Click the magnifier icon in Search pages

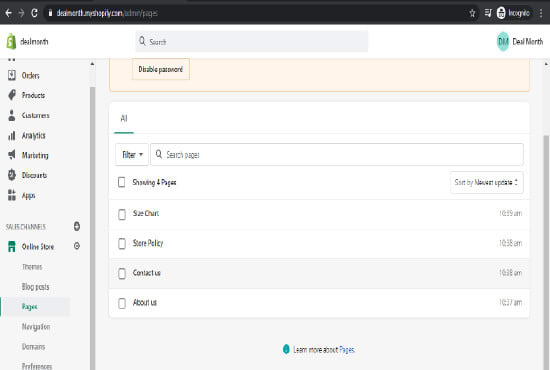[159, 154]
